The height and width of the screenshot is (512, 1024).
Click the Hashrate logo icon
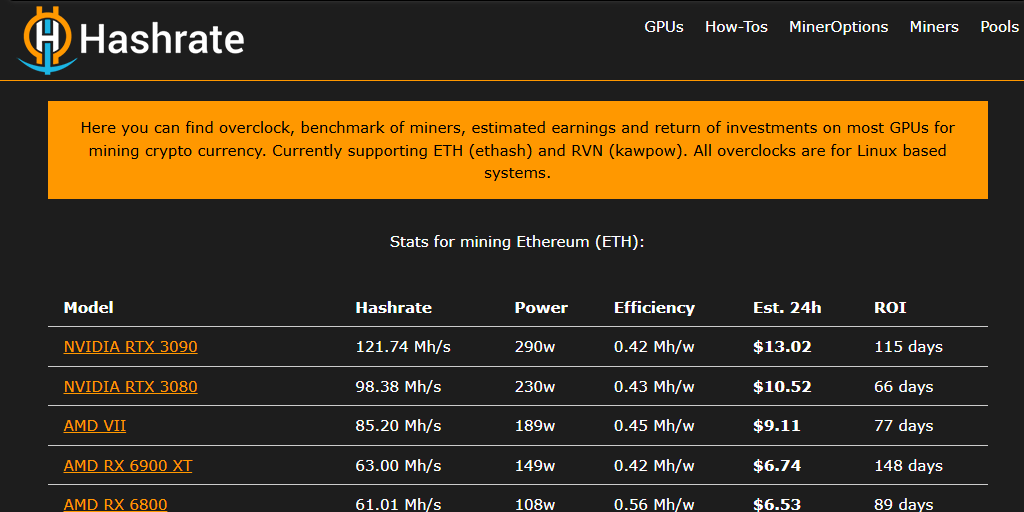click(45, 40)
